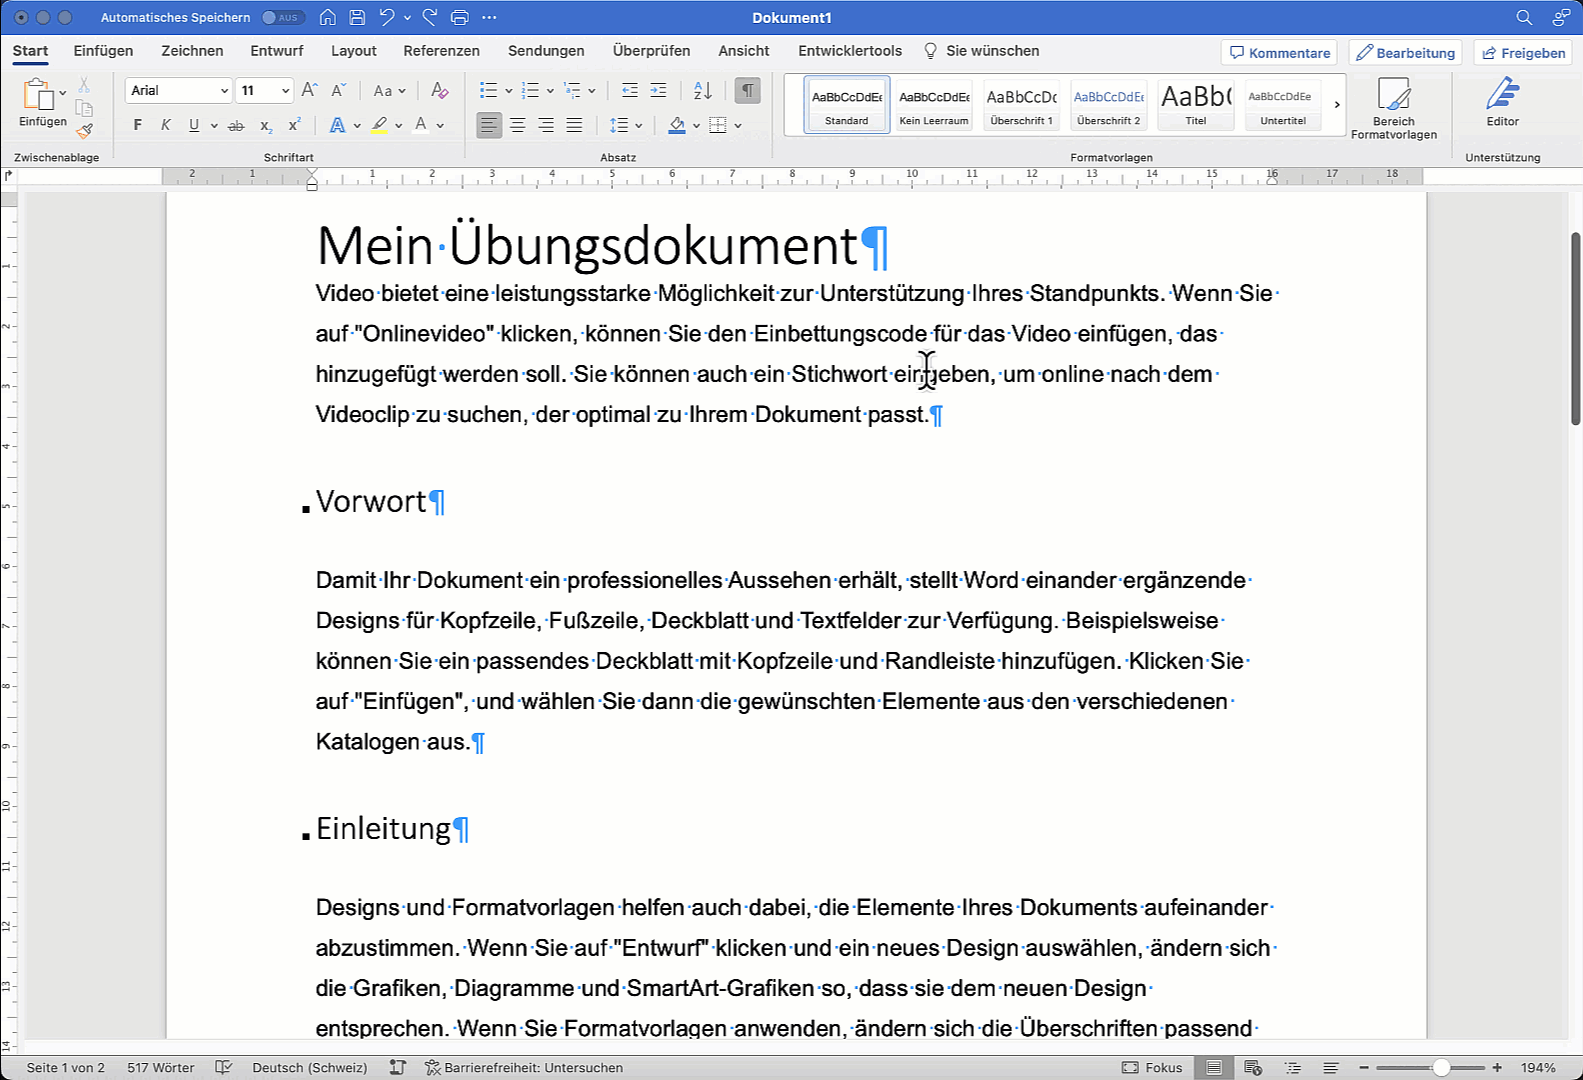Expand the Formatvorlagen styles gallery
This screenshot has height=1080, width=1583.
[1337, 104]
